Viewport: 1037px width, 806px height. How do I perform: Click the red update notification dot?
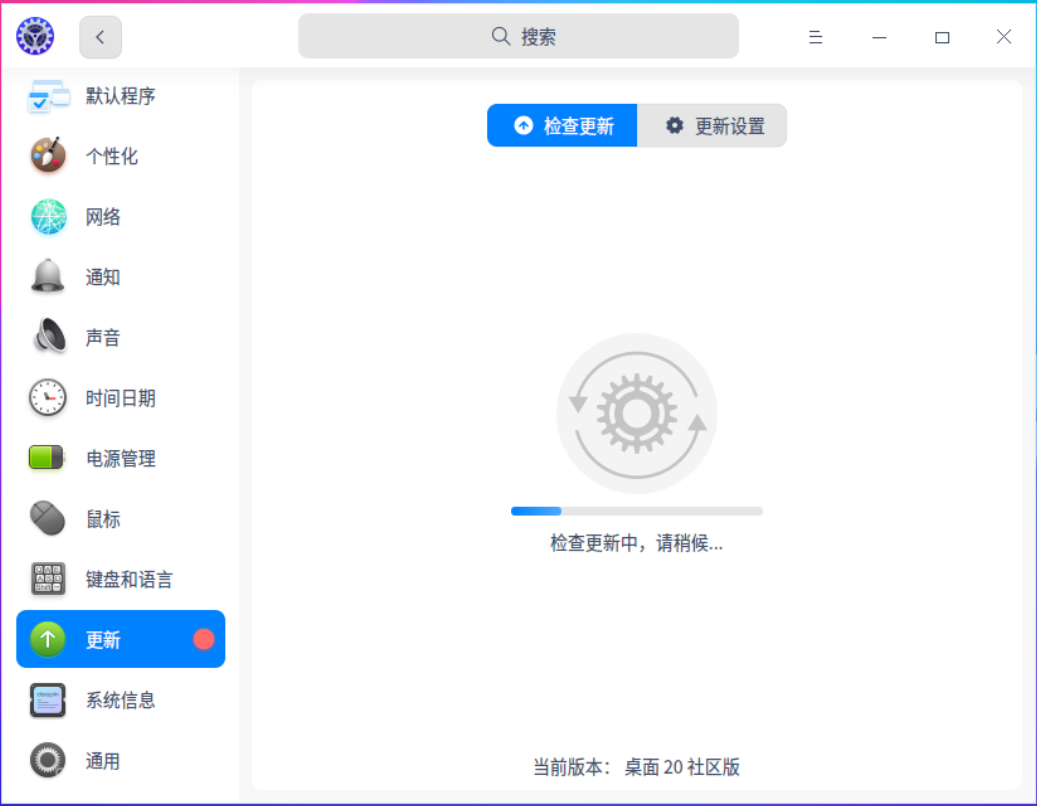pos(204,639)
